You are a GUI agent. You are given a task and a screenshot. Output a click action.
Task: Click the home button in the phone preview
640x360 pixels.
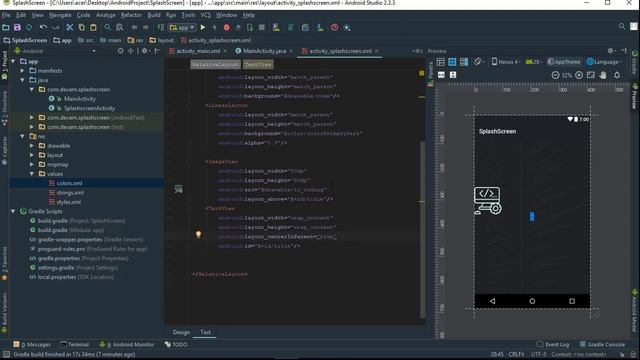[x=532, y=301]
